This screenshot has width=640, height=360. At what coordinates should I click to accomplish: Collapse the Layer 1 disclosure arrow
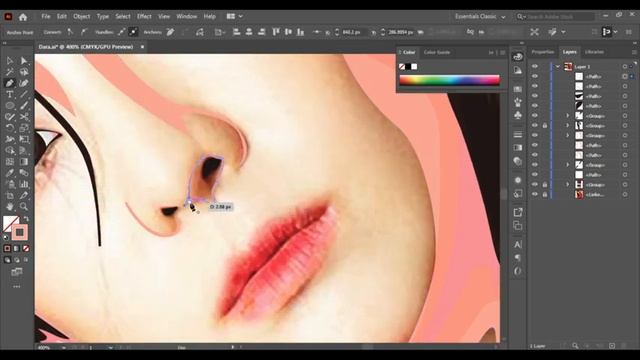point(558,67)
